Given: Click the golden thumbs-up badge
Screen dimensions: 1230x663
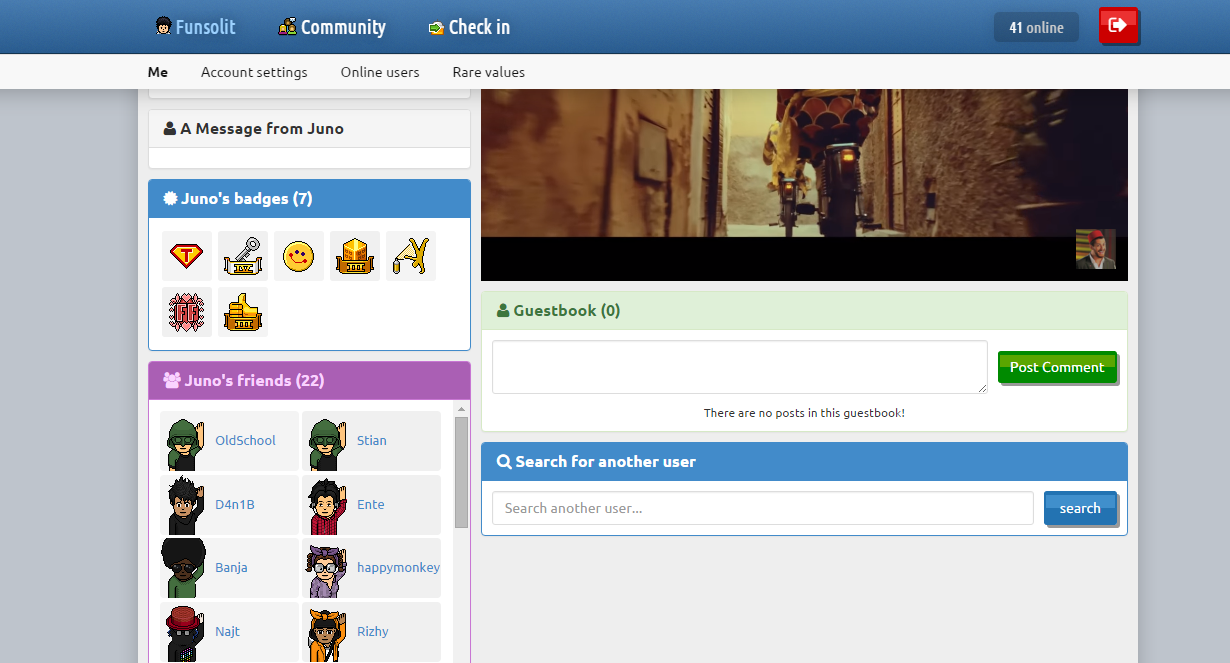Looking at the screenshot, I should pyautogui.click(x=243, y=312).
